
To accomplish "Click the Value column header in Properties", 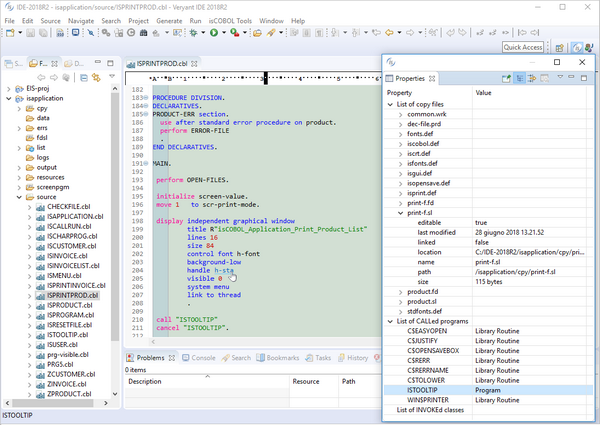I will [484, 93].
